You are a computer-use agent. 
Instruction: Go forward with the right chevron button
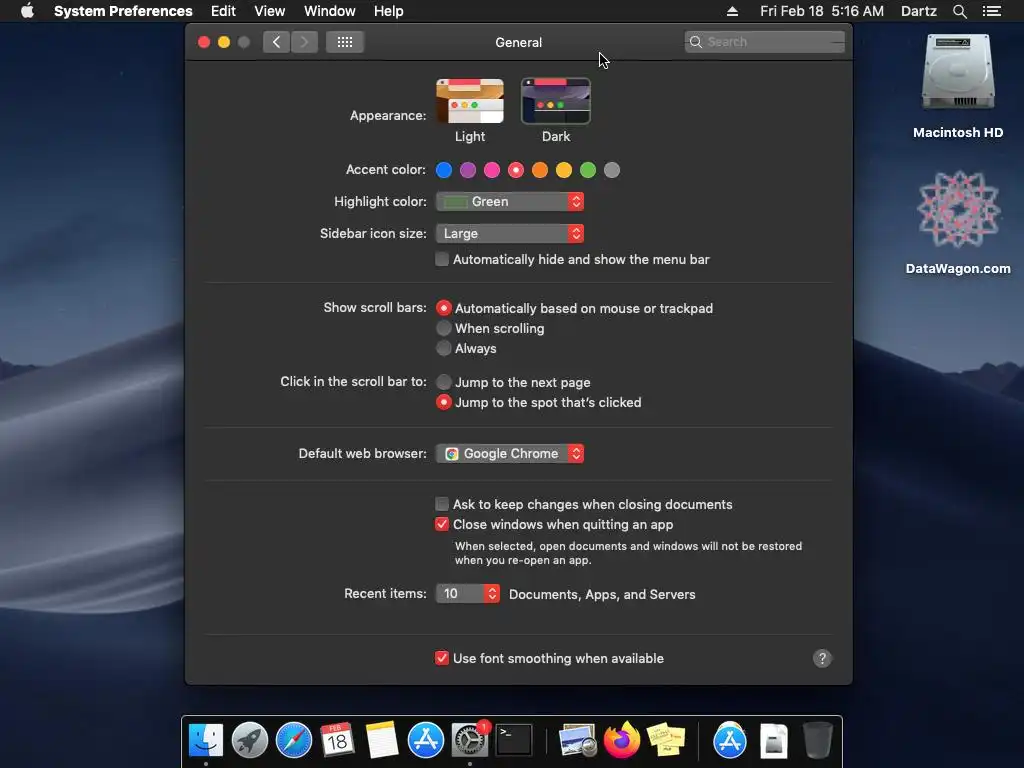[304, 42]
